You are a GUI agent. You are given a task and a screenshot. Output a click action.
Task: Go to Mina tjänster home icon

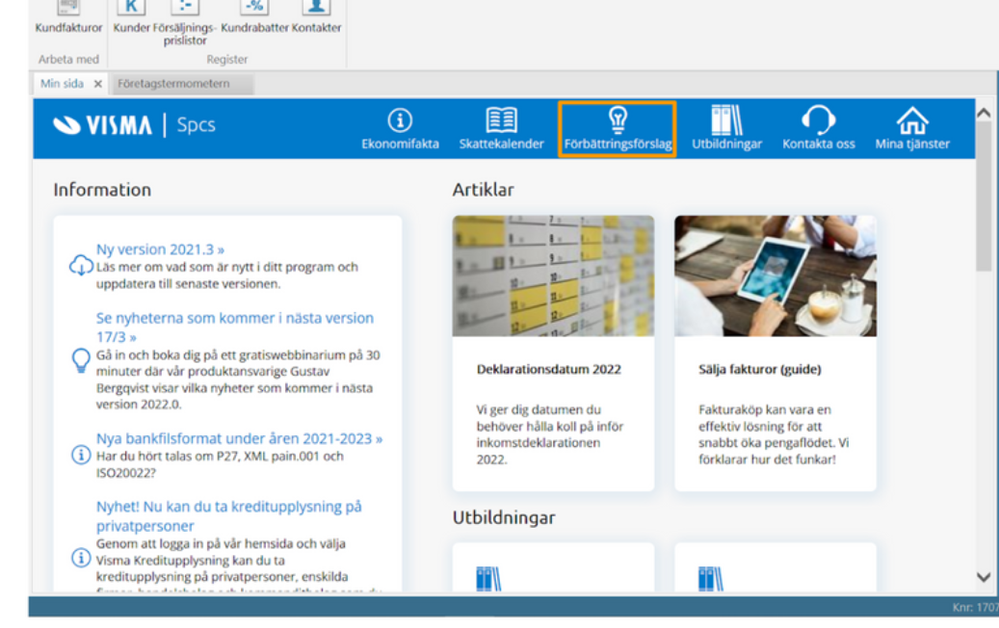[912, 122]
